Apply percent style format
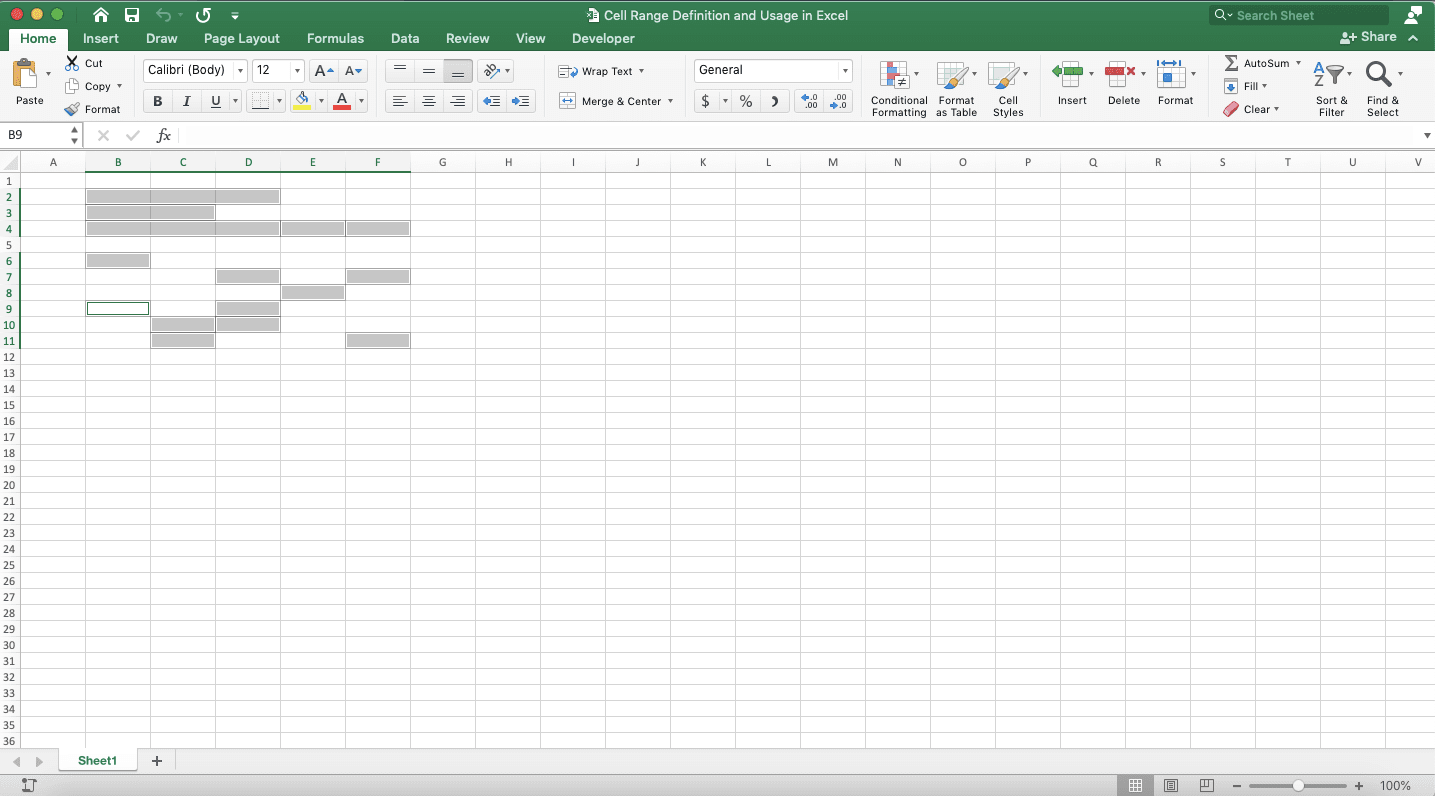 point(746,101)
